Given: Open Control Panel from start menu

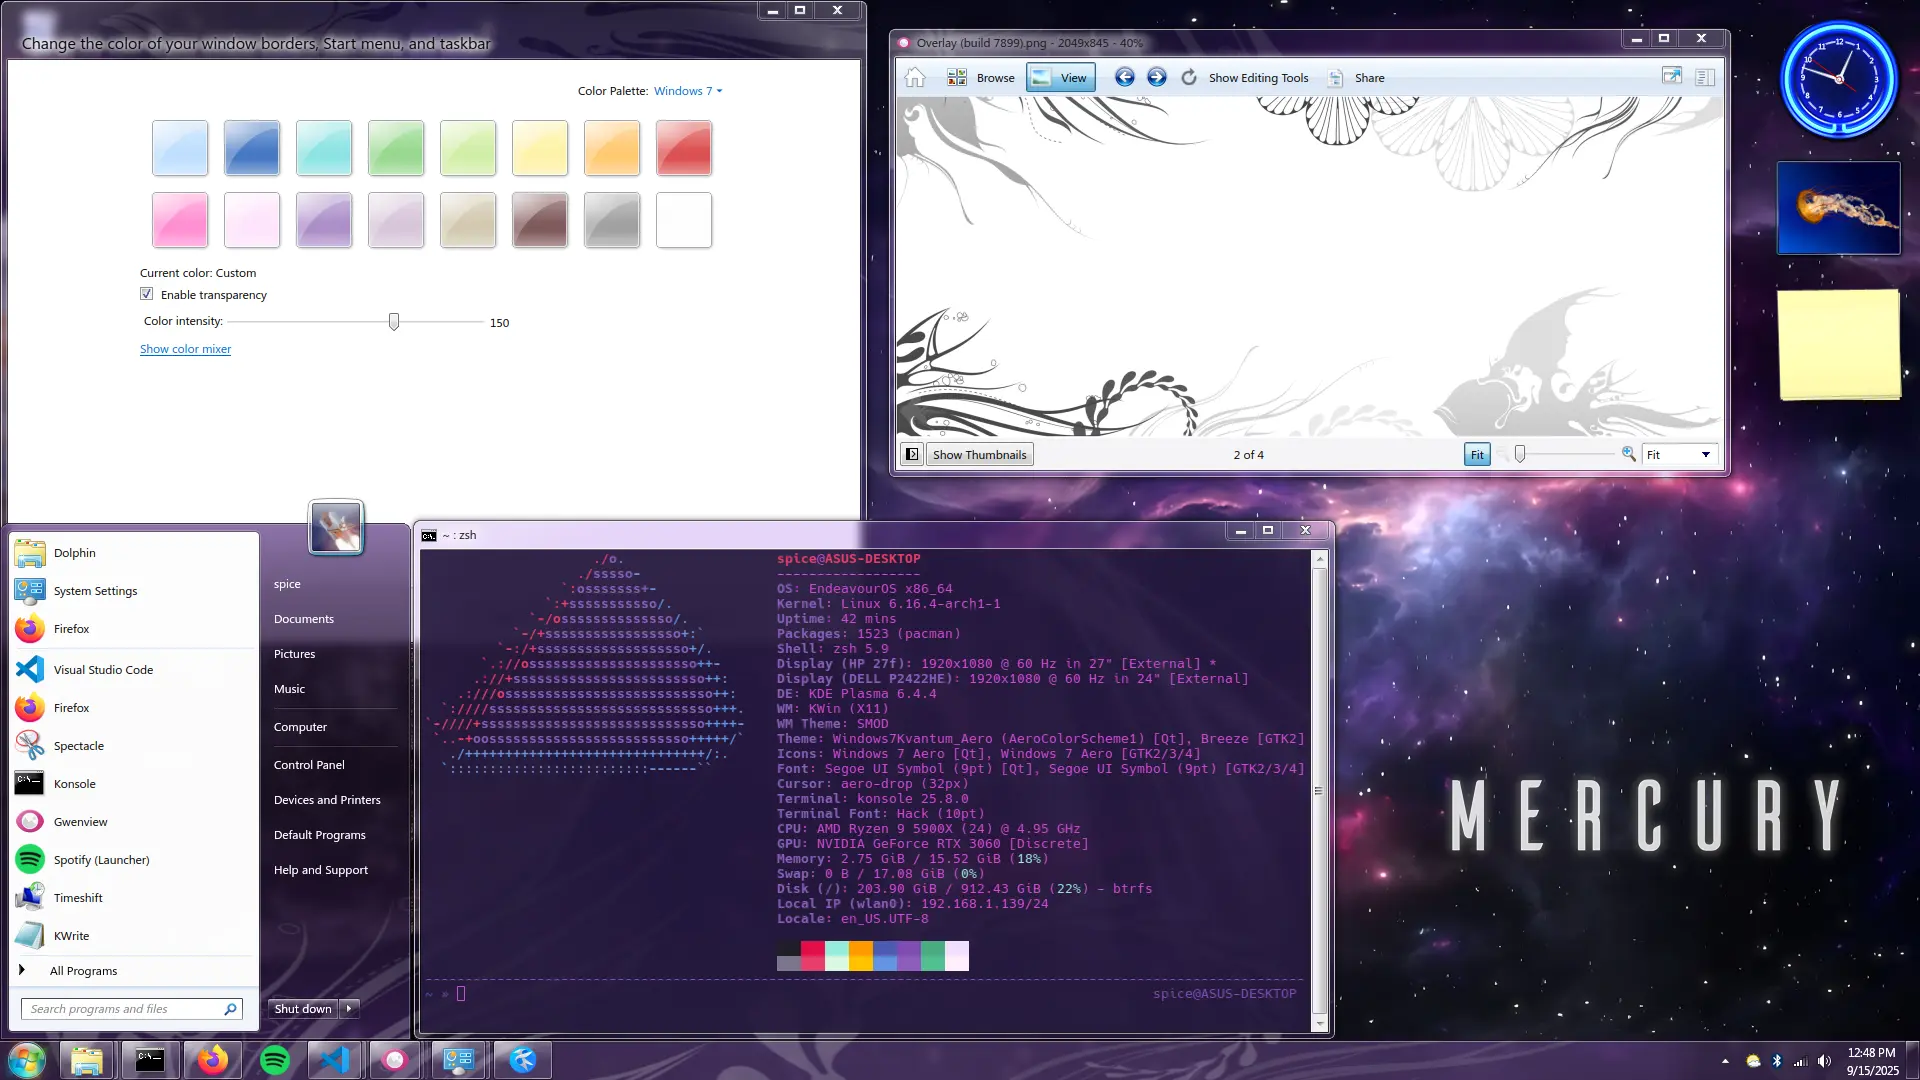Looking at the screenshot, I should pyautogui.click(x=309, y=765).
